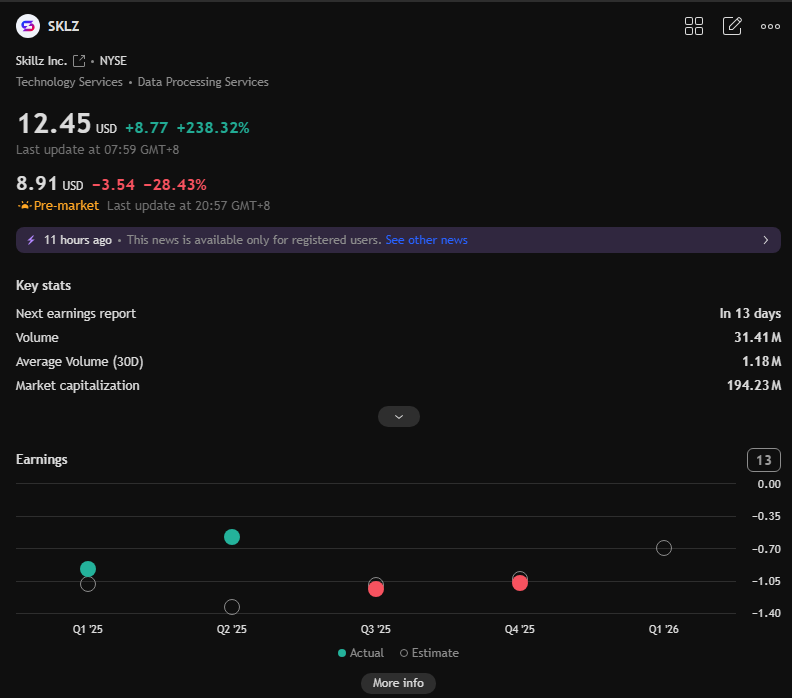Click the Actual legend item

[361, 653]
